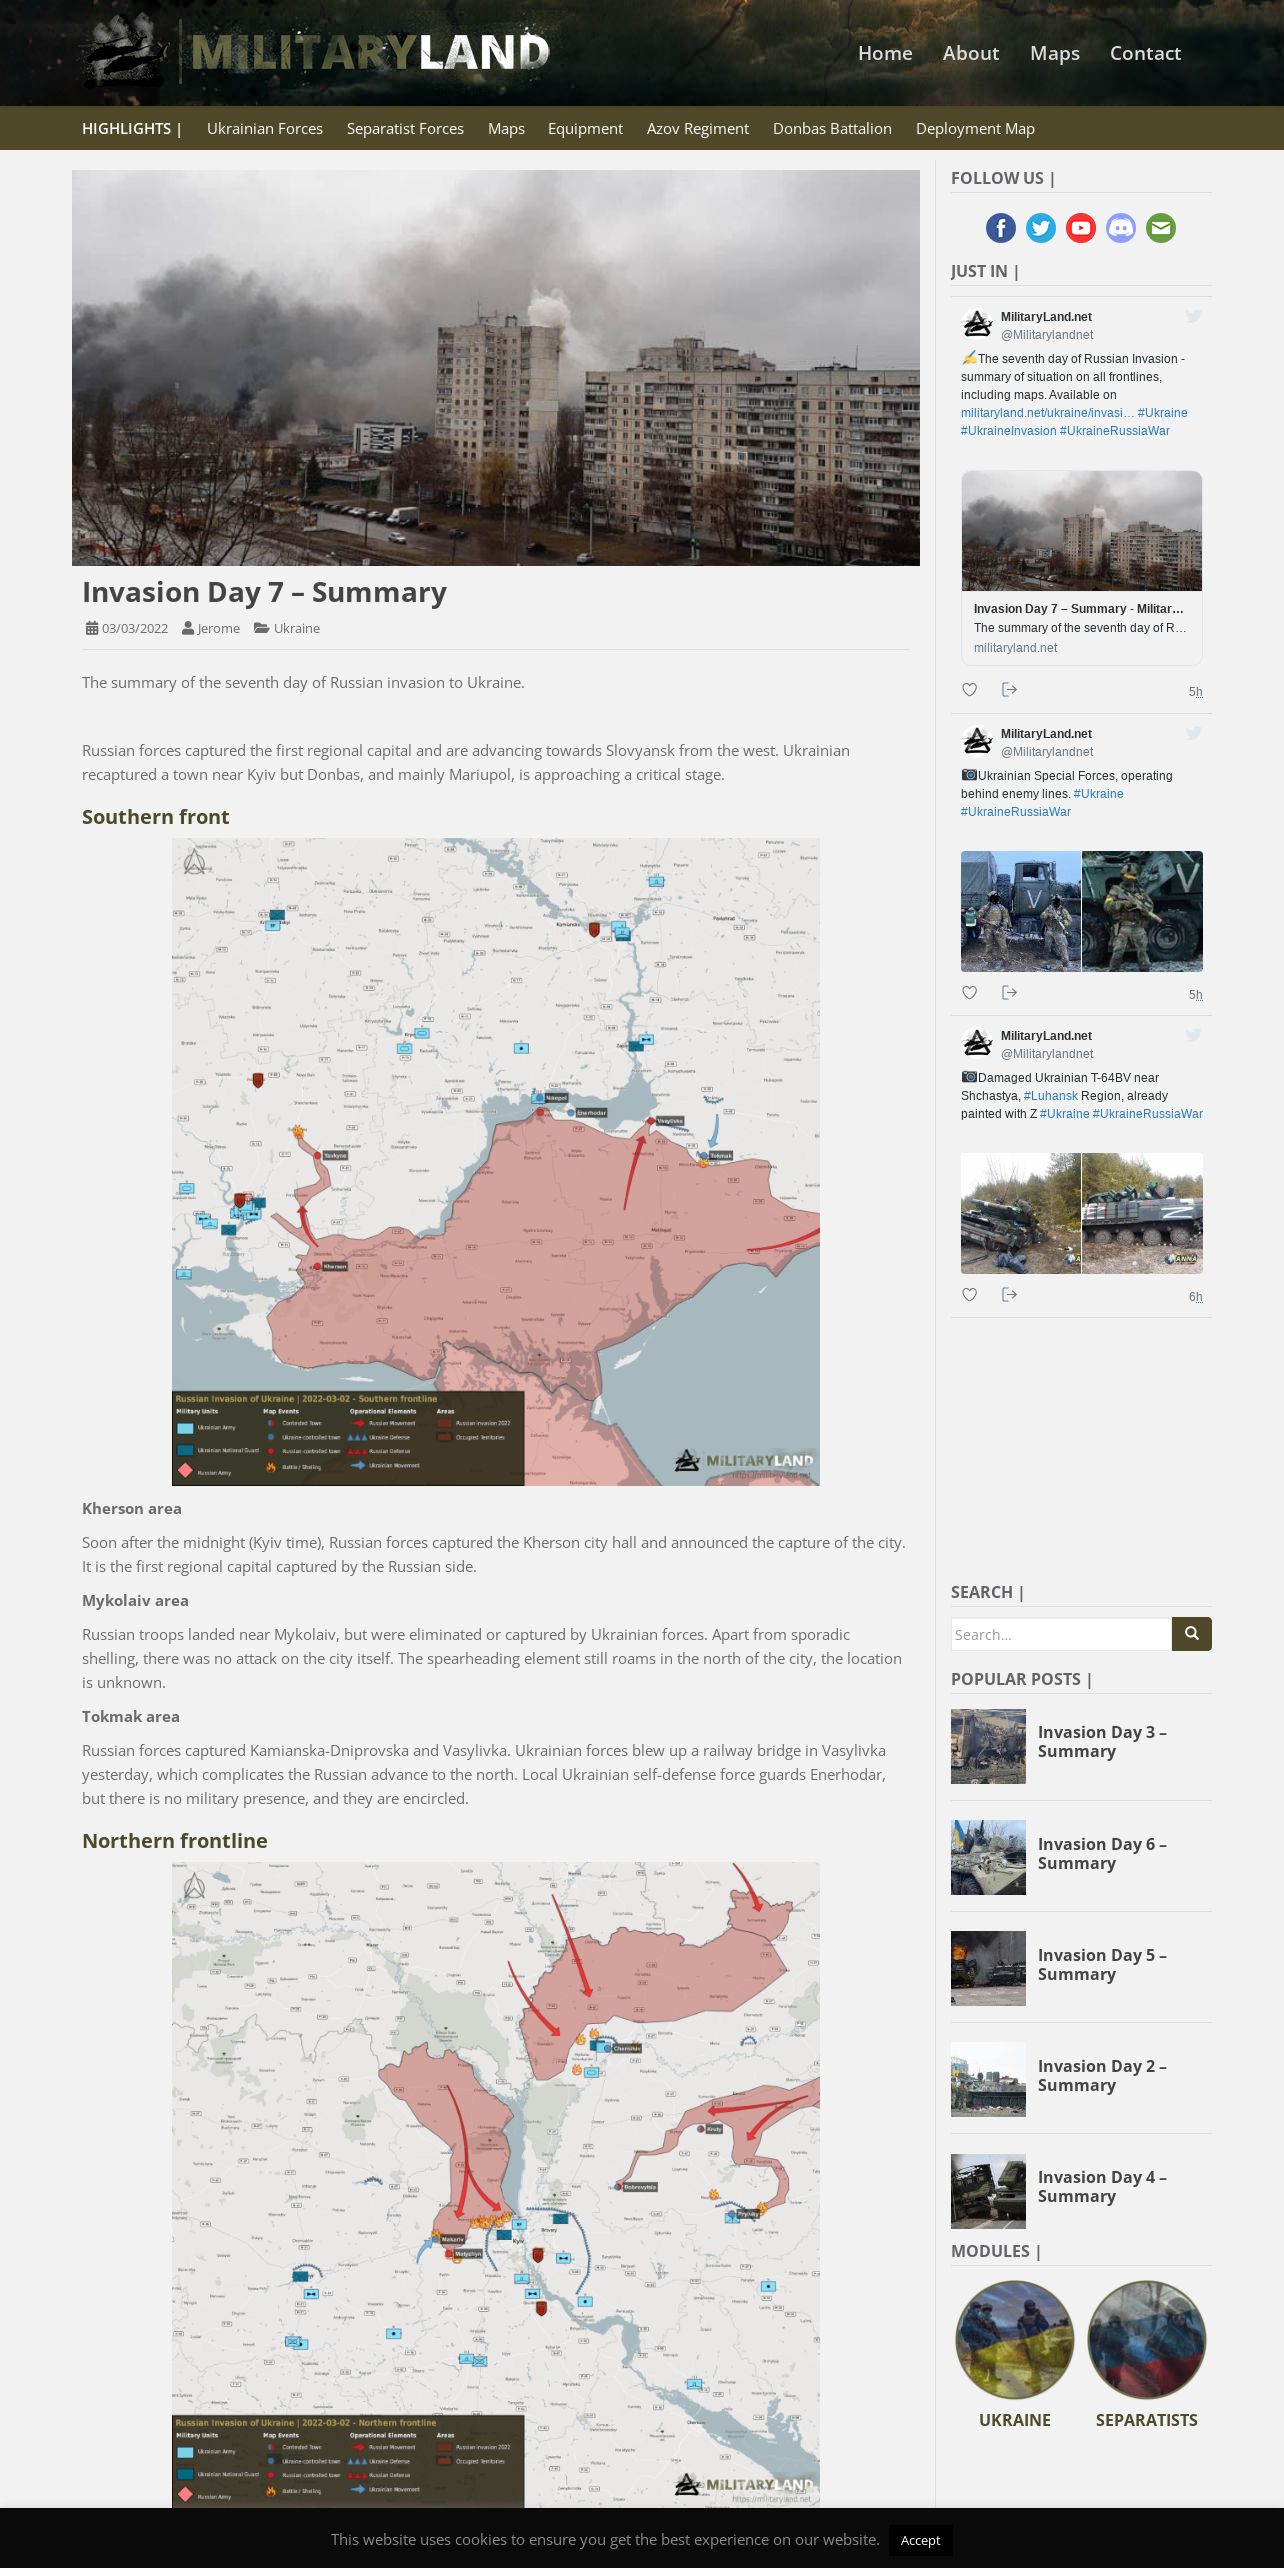Click Twitter bird on Special Forces tweet
This screenshot has width=1284, height=2568.
point(1193,734)
